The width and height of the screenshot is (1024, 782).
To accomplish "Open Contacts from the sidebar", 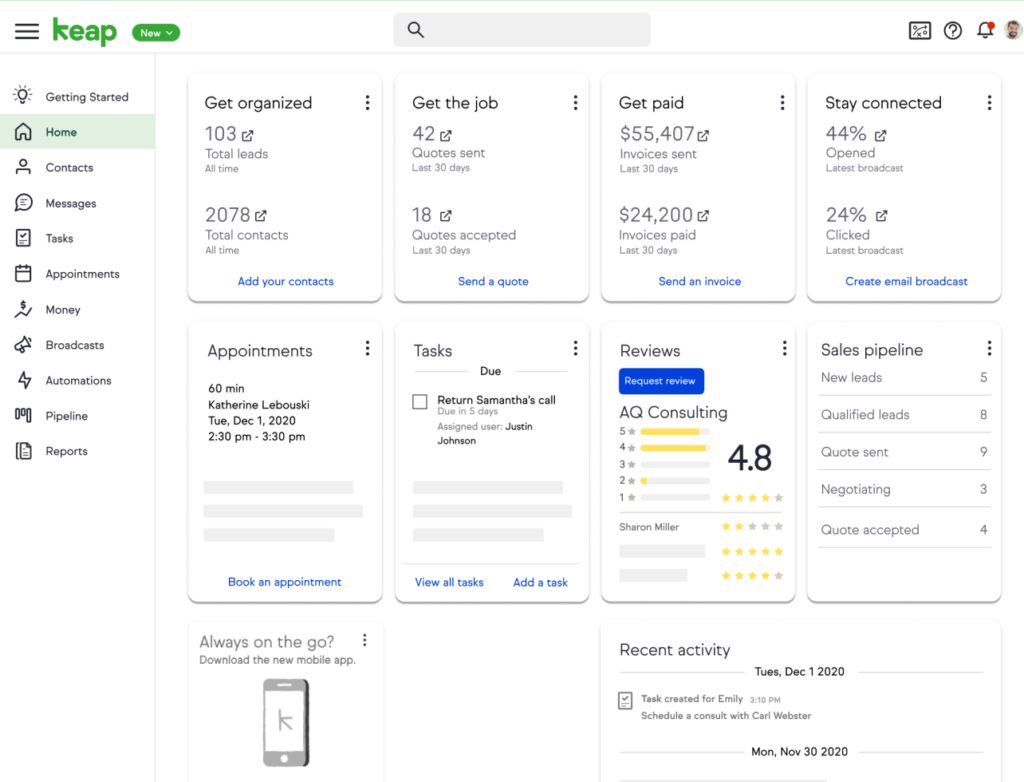I will click(70, 167).
